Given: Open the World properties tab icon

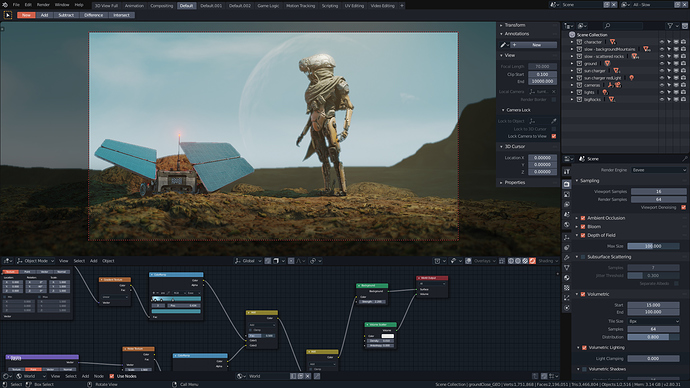Looking at the screenshot, I should click(567, 225).
